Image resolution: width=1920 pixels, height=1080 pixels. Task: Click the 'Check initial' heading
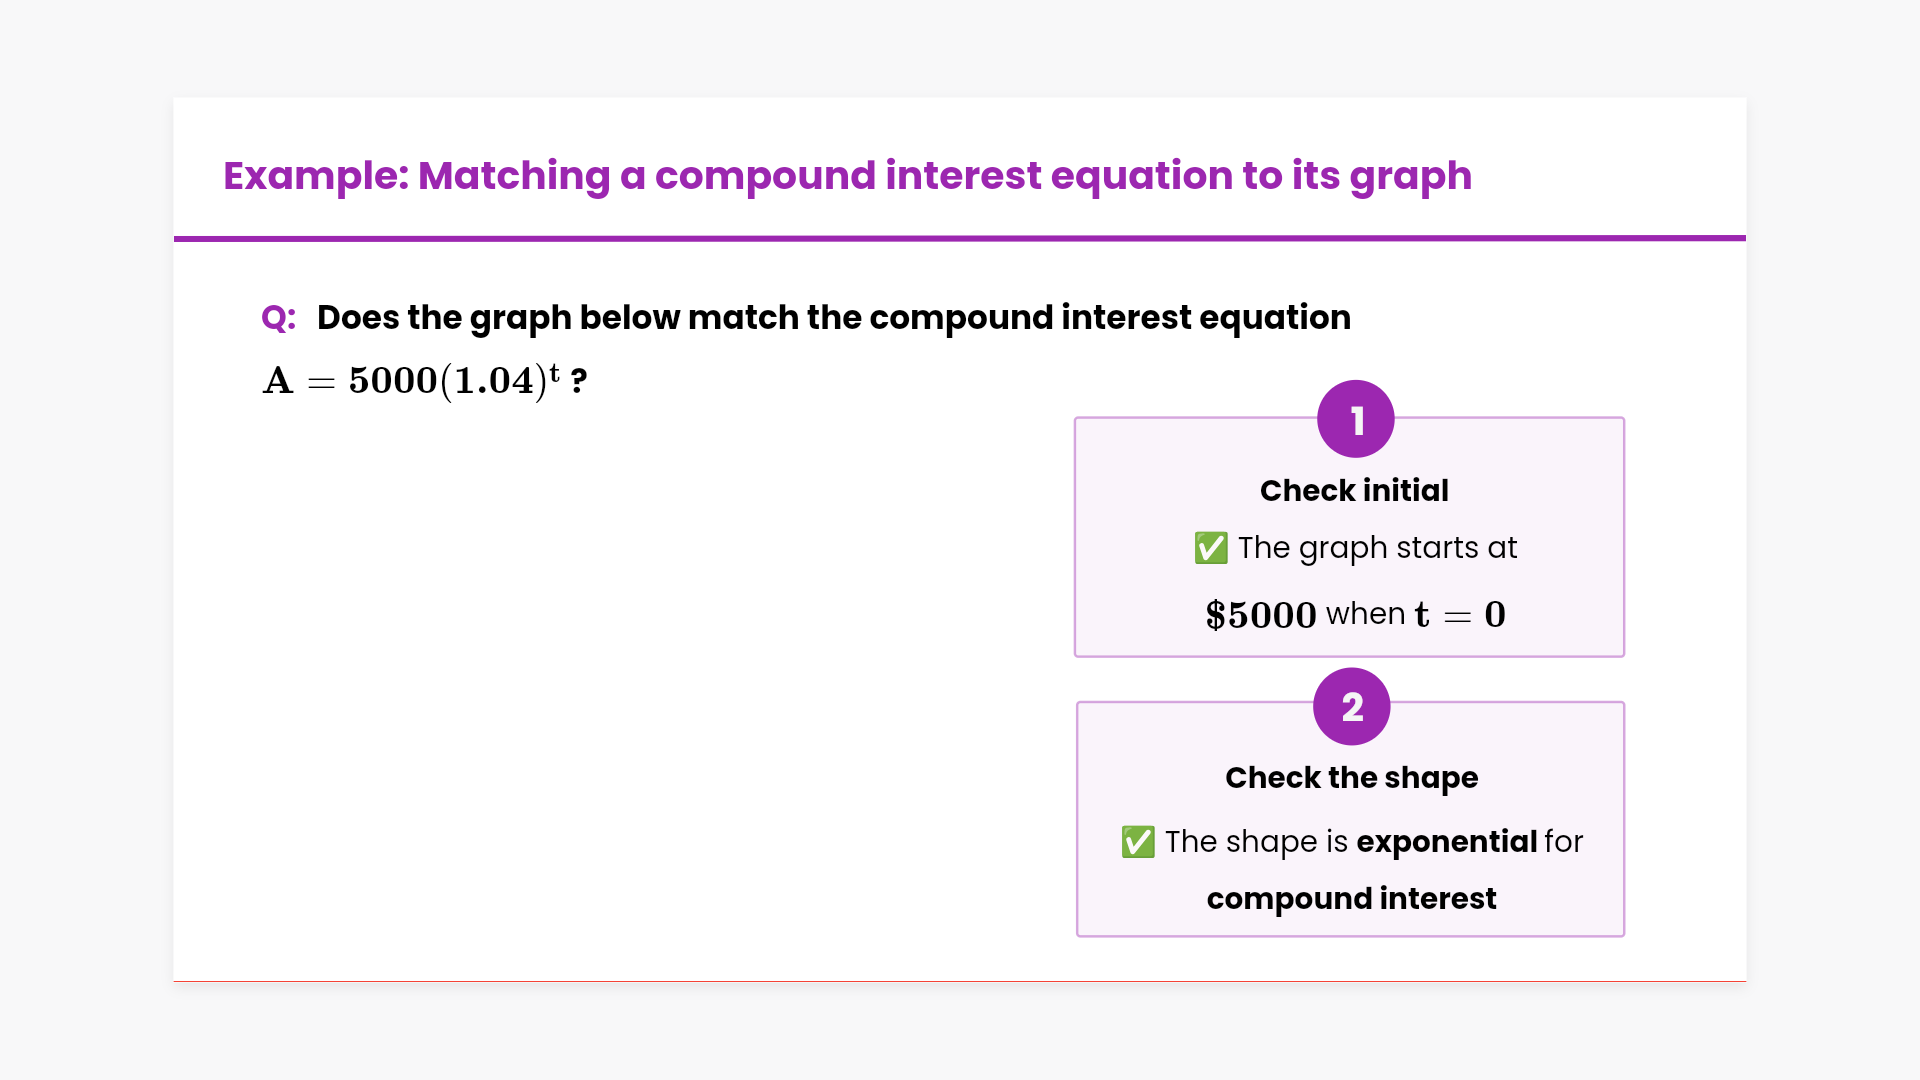1353,491
